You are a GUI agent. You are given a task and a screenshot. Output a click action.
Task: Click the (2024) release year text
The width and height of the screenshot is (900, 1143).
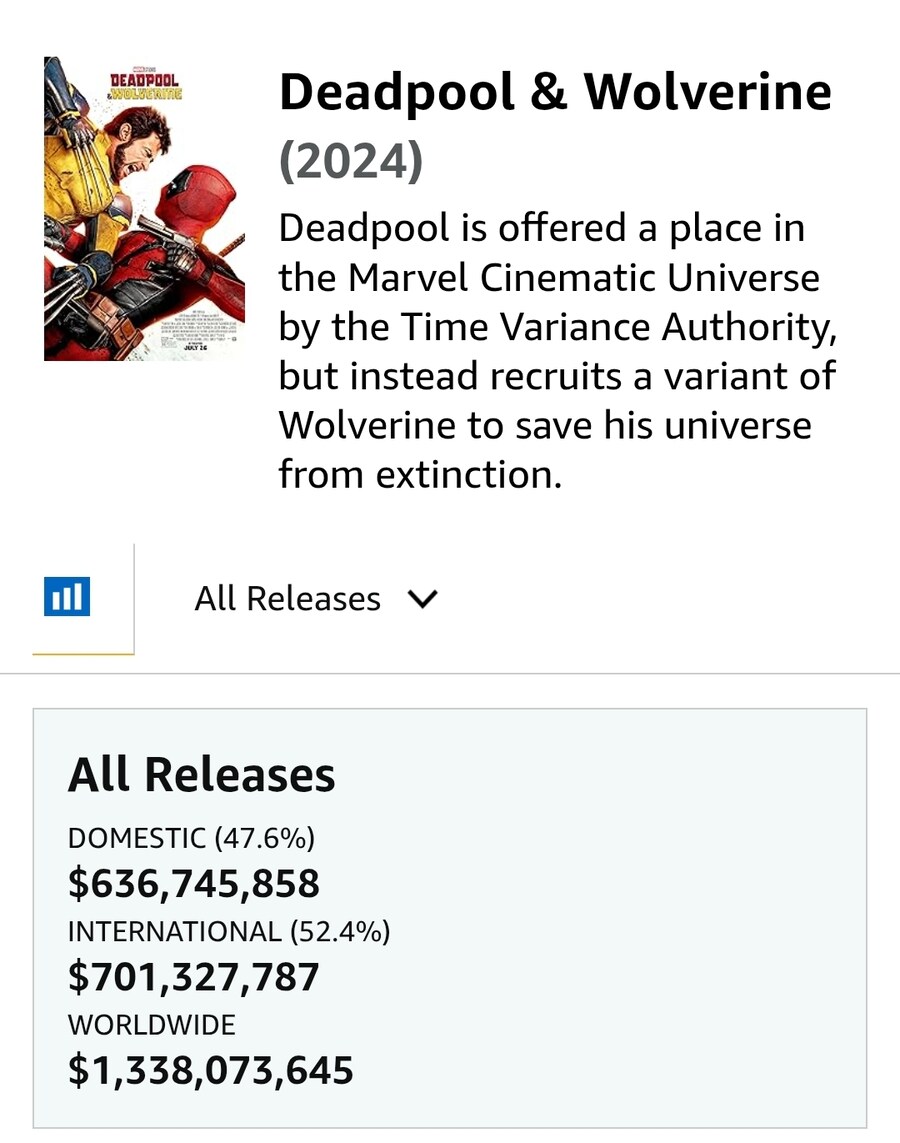point(351,161)
